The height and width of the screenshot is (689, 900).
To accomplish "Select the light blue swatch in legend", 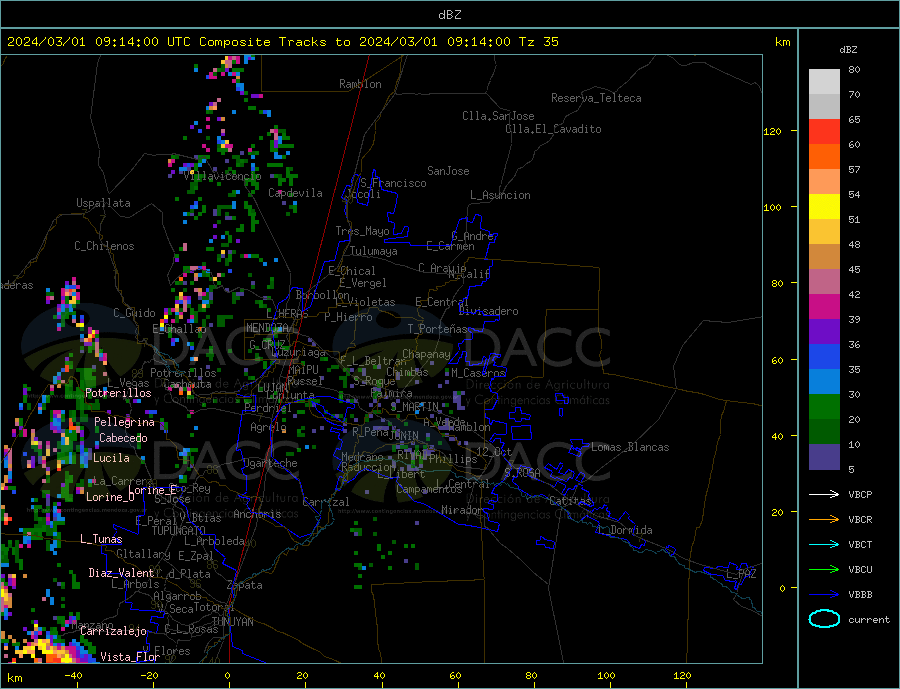I will 824,382.
